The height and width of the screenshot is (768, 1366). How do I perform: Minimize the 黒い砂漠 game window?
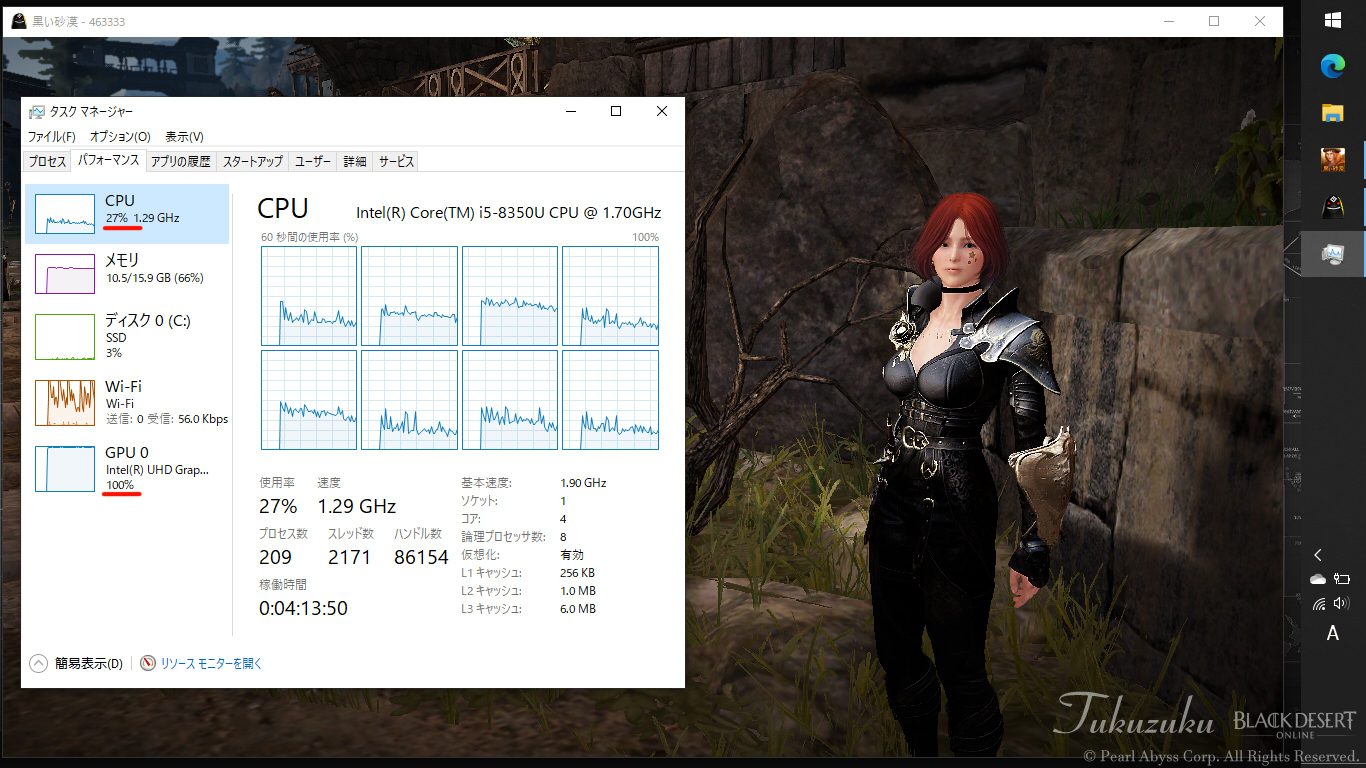tap(1168, 21)
